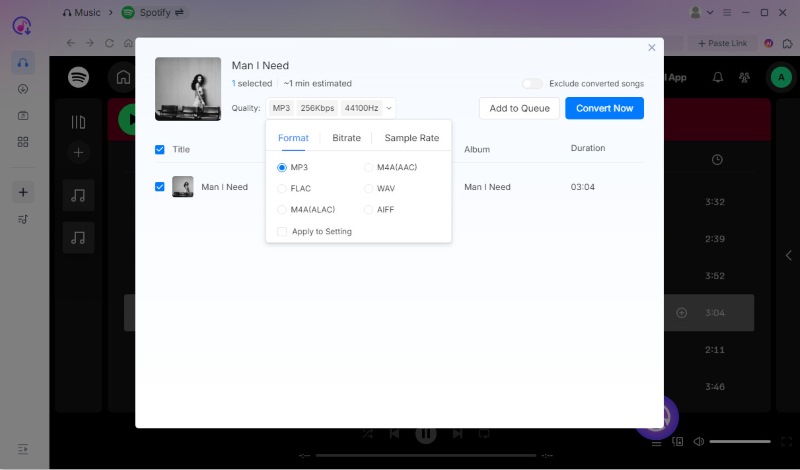The width and height of the screenshot is (800, 470).
Task: Close the conversion dialog with X
Action: point(652,47)
